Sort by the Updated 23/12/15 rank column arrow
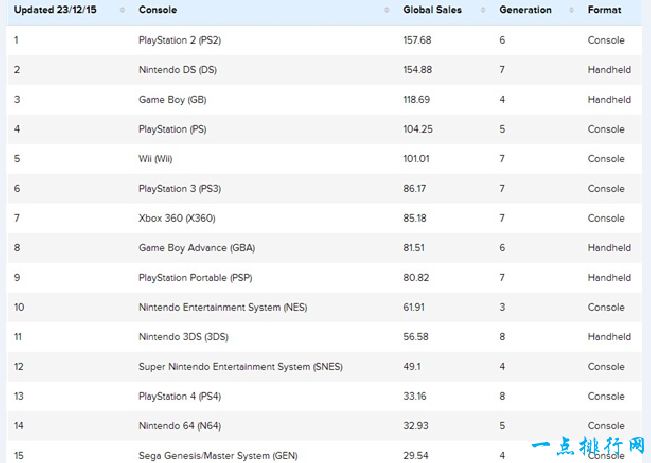Screen dimensions: 651x463 click(122, 10)
